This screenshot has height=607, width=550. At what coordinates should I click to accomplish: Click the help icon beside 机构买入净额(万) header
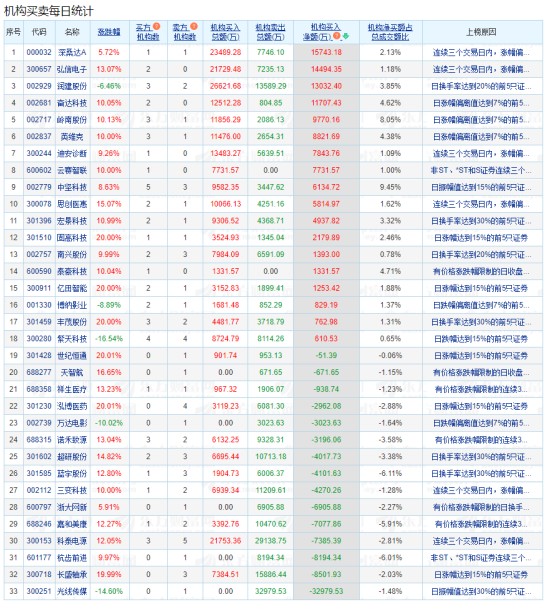337,36
